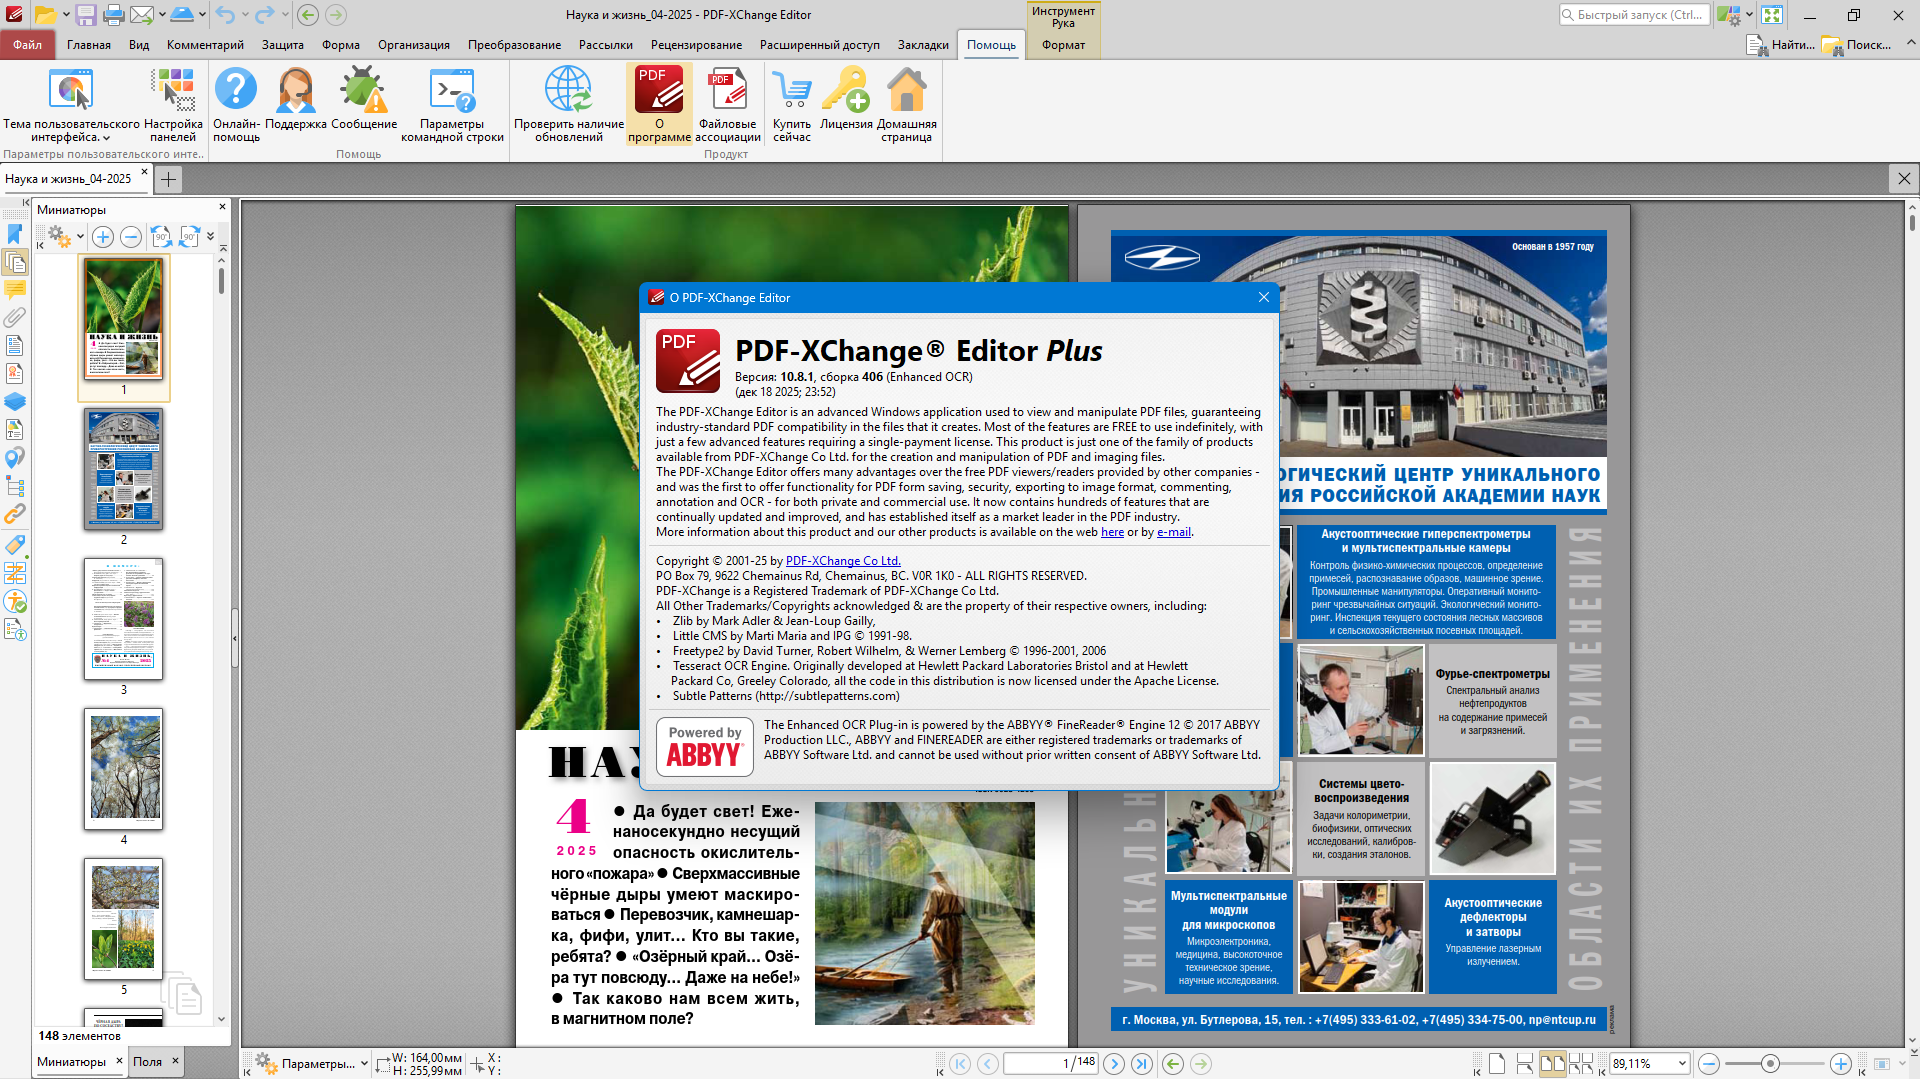
Task: Open PDF-XChange Co Ltd. link
Action: tap(843, 561)
